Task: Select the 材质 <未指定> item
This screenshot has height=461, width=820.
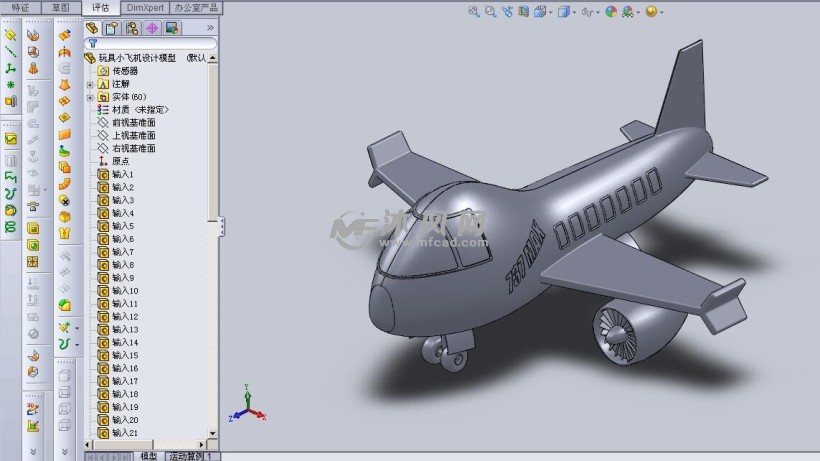Action: point(140,110)
